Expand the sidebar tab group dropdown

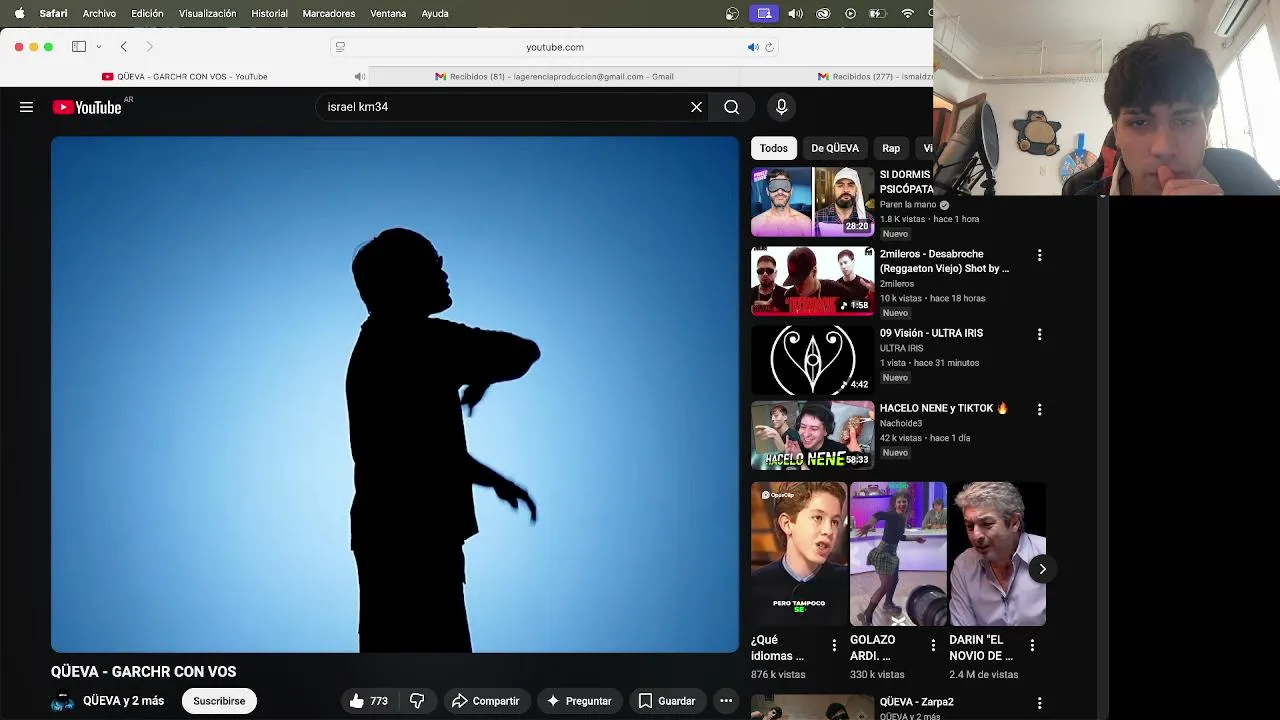[x=99, y=47]
